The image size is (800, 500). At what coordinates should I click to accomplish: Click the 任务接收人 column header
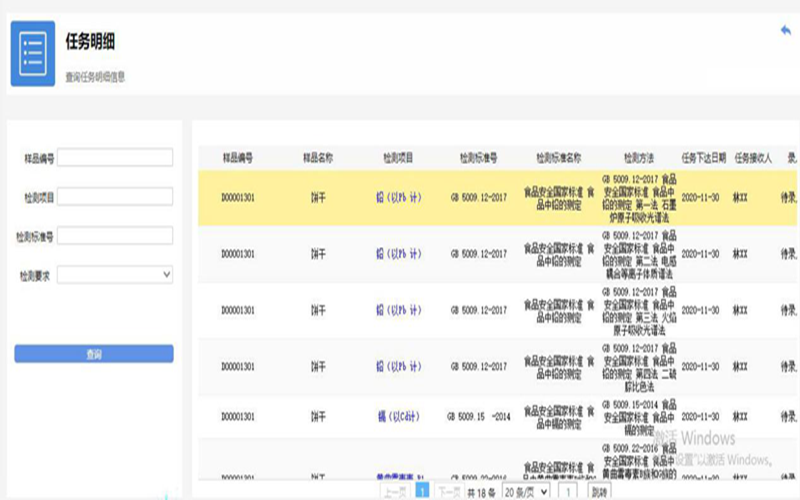click(753, 158)
